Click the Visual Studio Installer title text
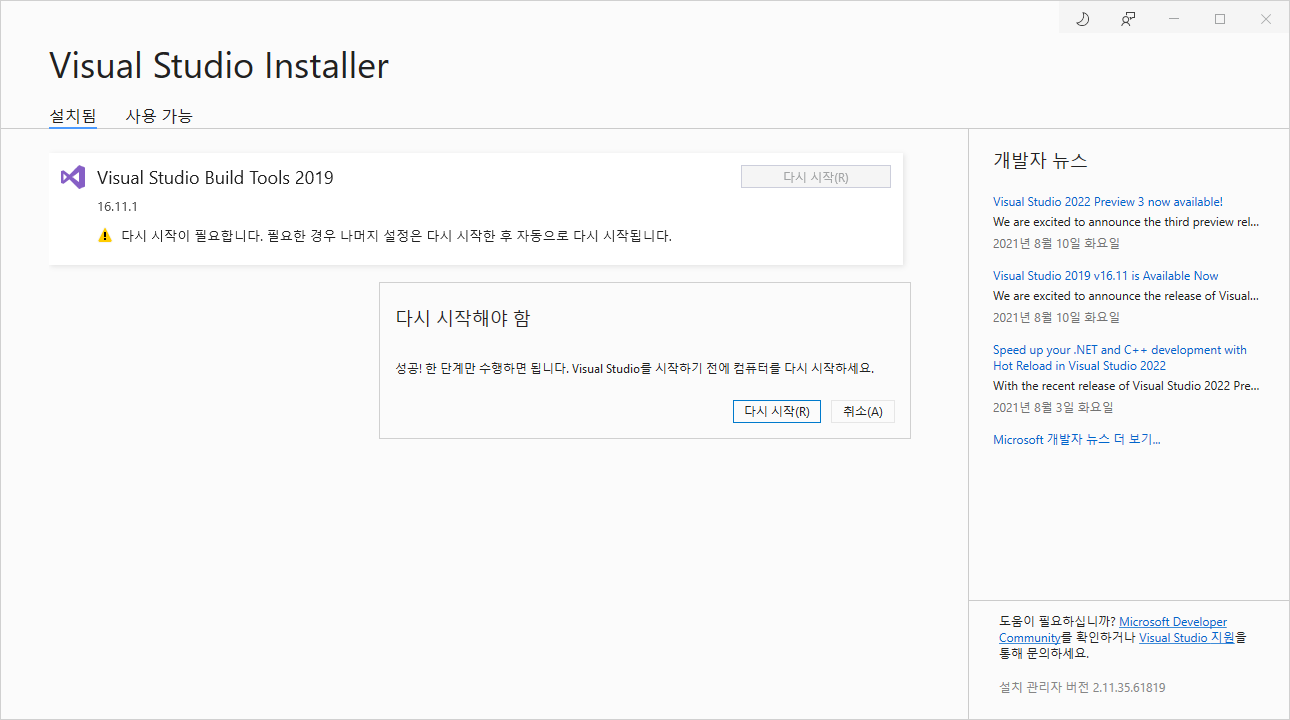 pos(219,66)
